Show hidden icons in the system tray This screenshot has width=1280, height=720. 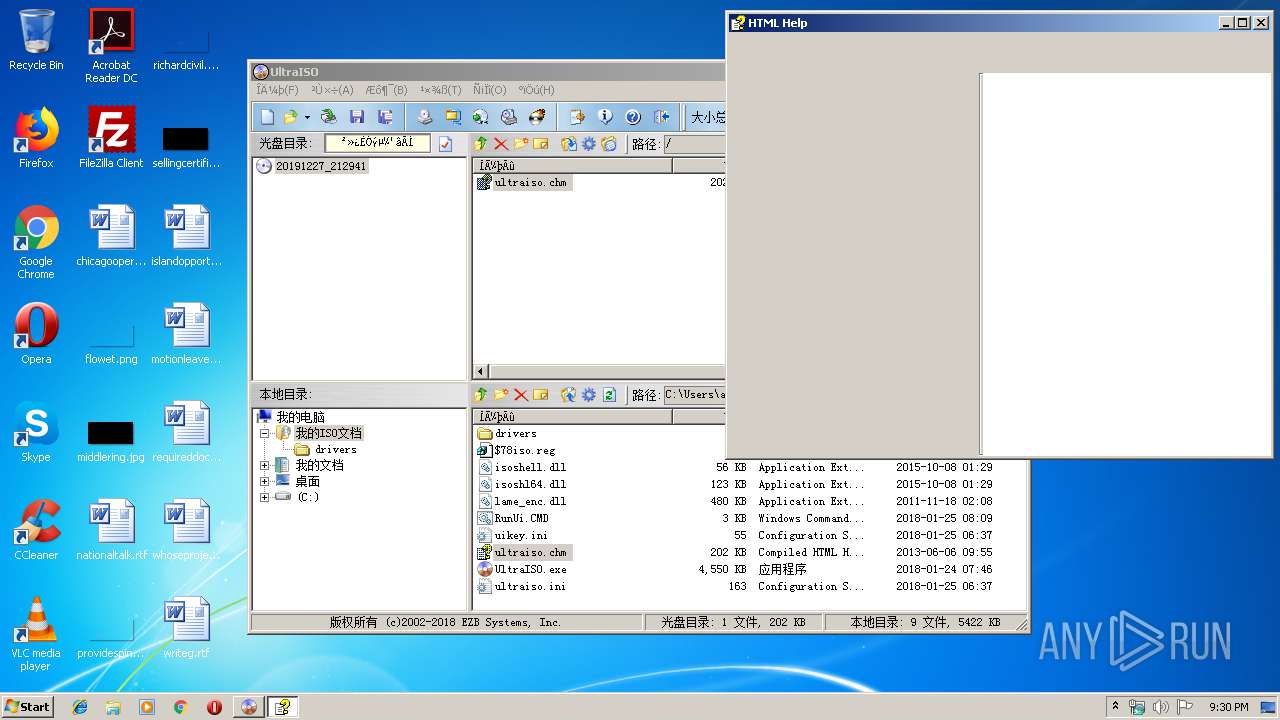[1115, 707]
